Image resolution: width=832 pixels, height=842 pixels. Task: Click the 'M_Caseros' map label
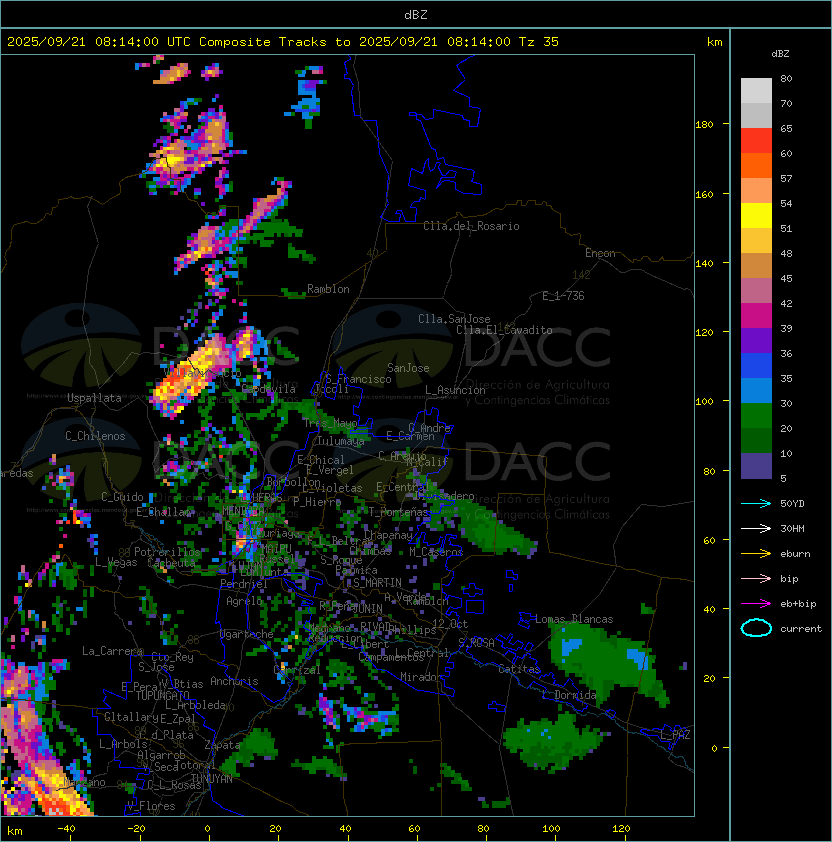[436, 551]
